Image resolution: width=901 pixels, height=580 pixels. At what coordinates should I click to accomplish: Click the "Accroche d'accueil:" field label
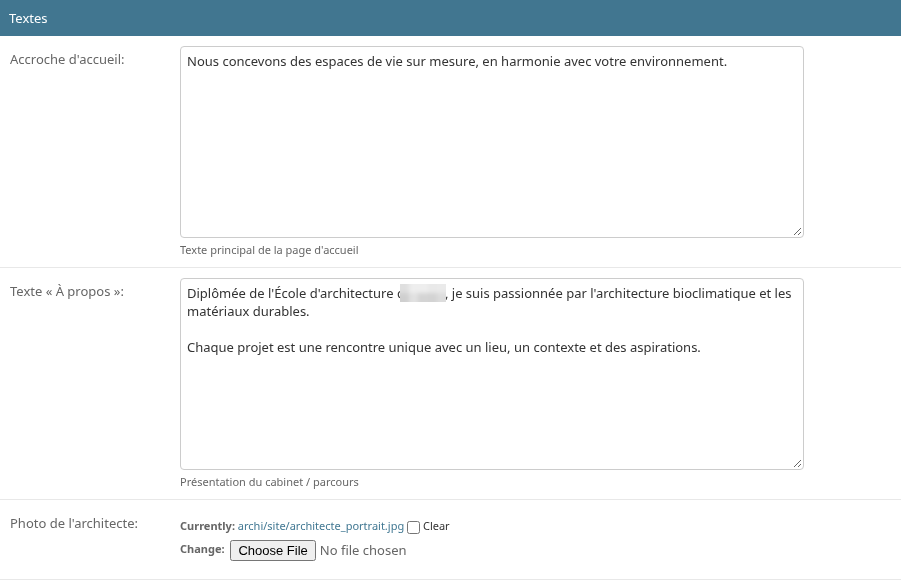(67, 60)
